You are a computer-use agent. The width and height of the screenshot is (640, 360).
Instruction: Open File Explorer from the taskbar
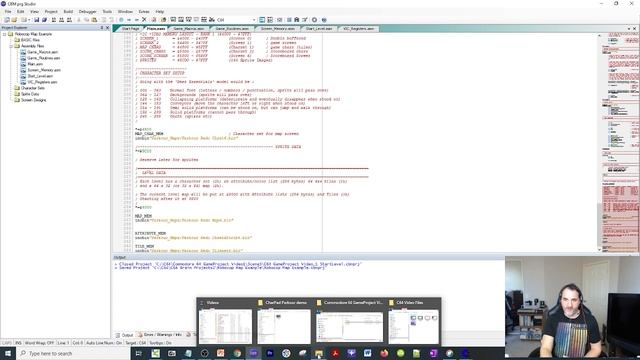click(319, 353)
